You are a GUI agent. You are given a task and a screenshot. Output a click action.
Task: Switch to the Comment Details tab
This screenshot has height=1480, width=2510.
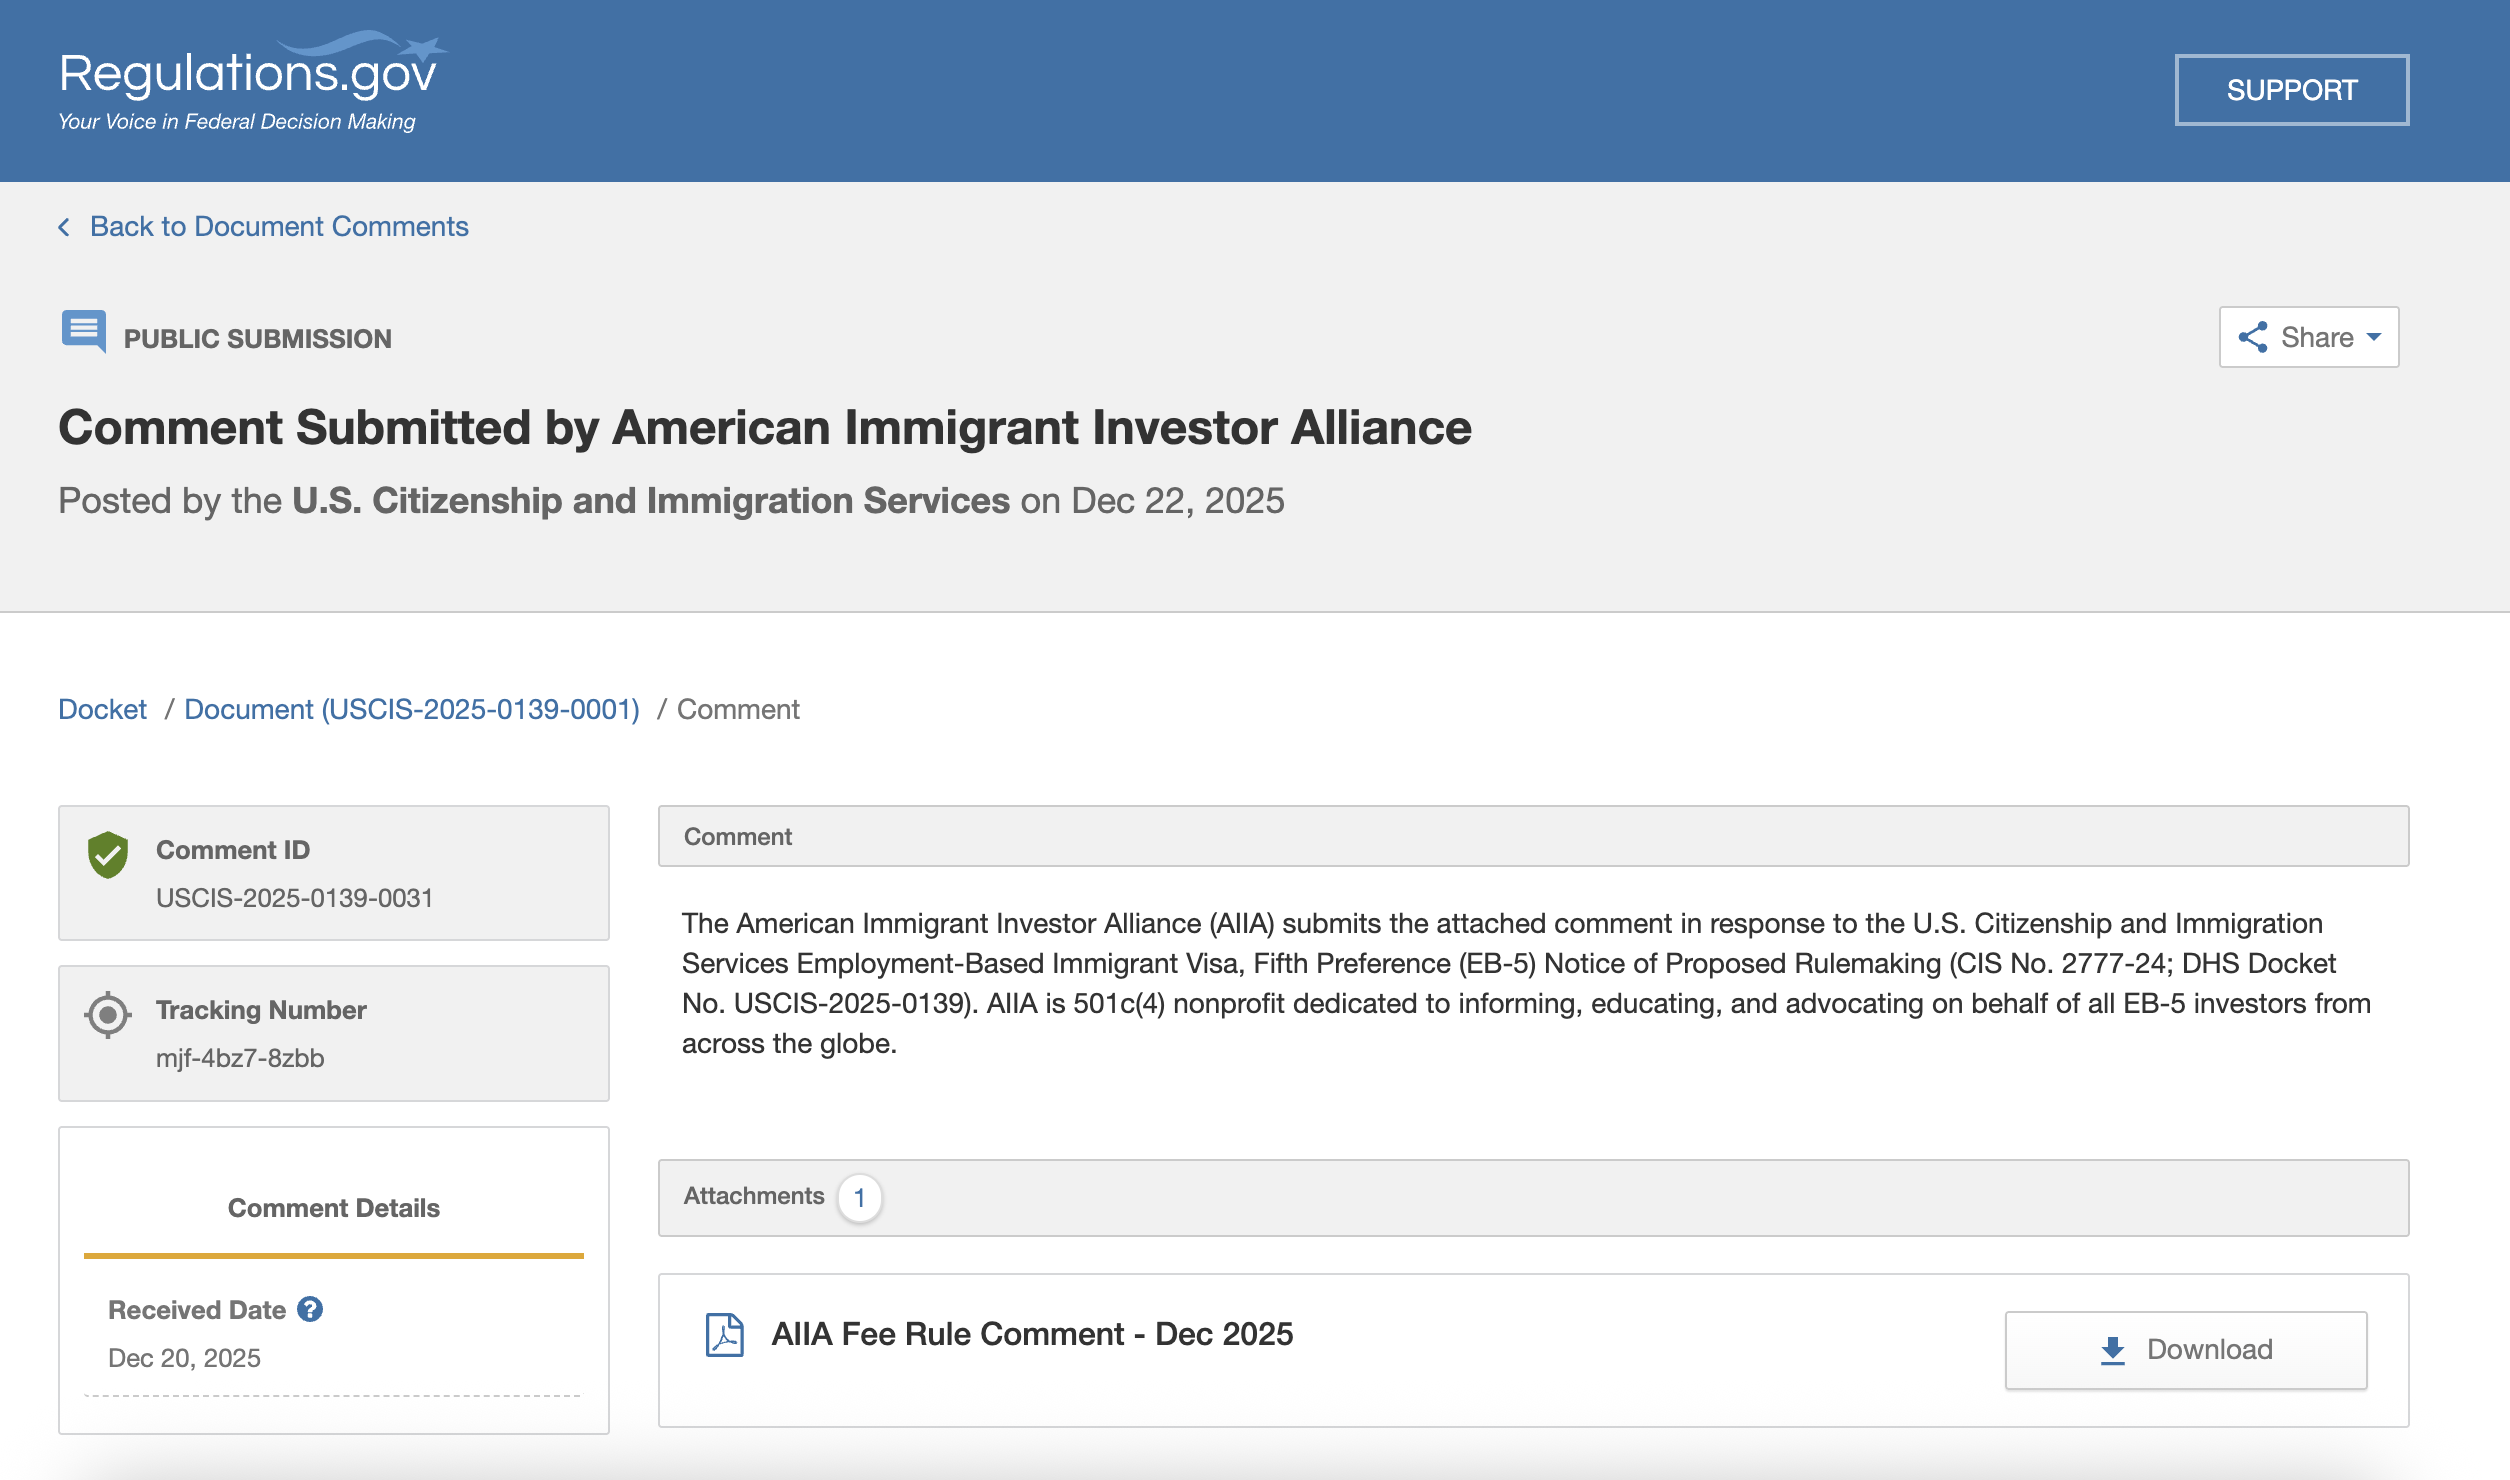tap(333, 1208)
